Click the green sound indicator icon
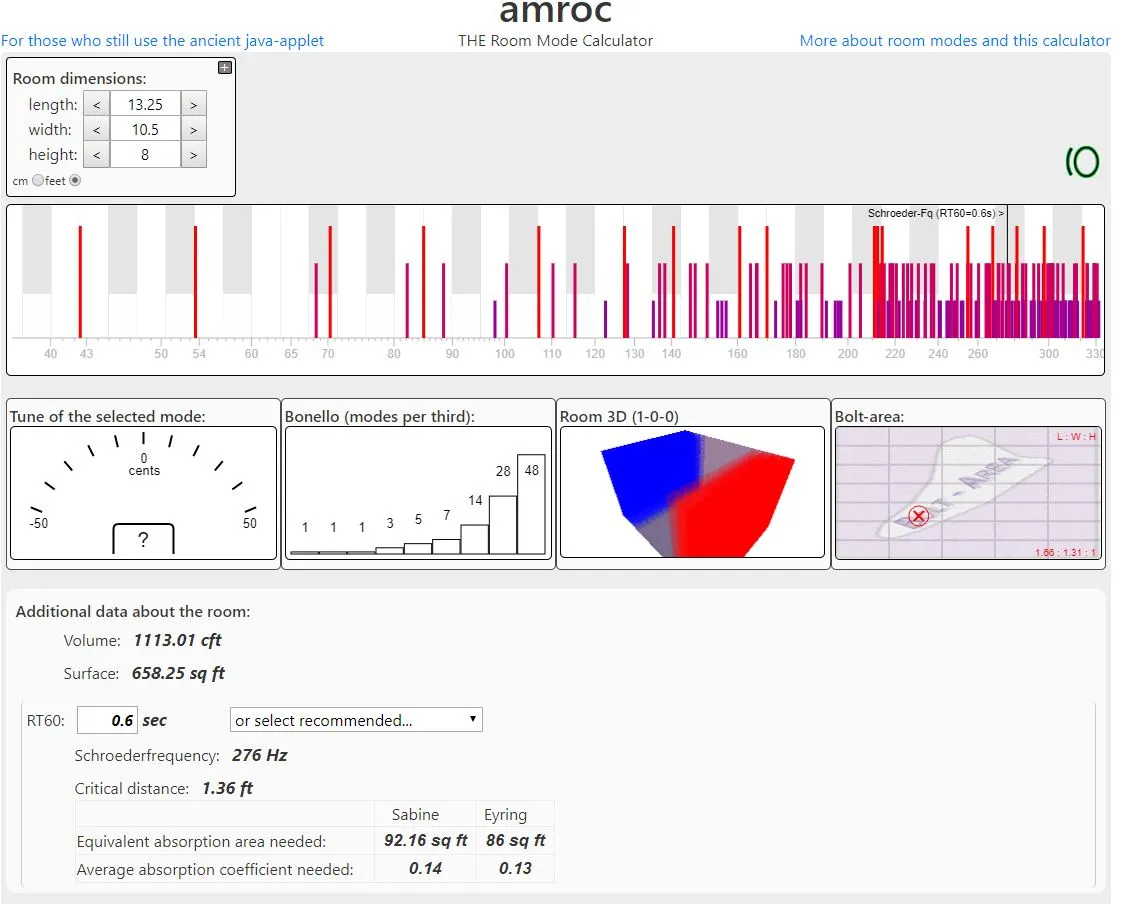This screenshot has height=904, width=1122. tap(1082, 162)
